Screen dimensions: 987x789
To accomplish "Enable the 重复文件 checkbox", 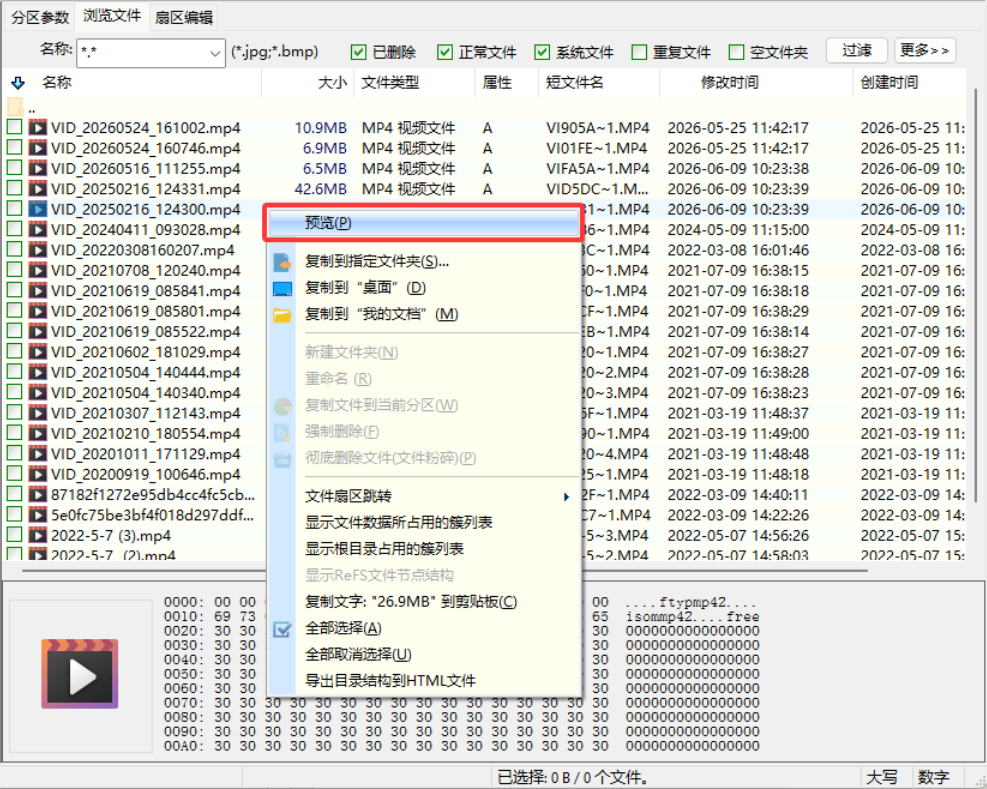I will [639, 52].
